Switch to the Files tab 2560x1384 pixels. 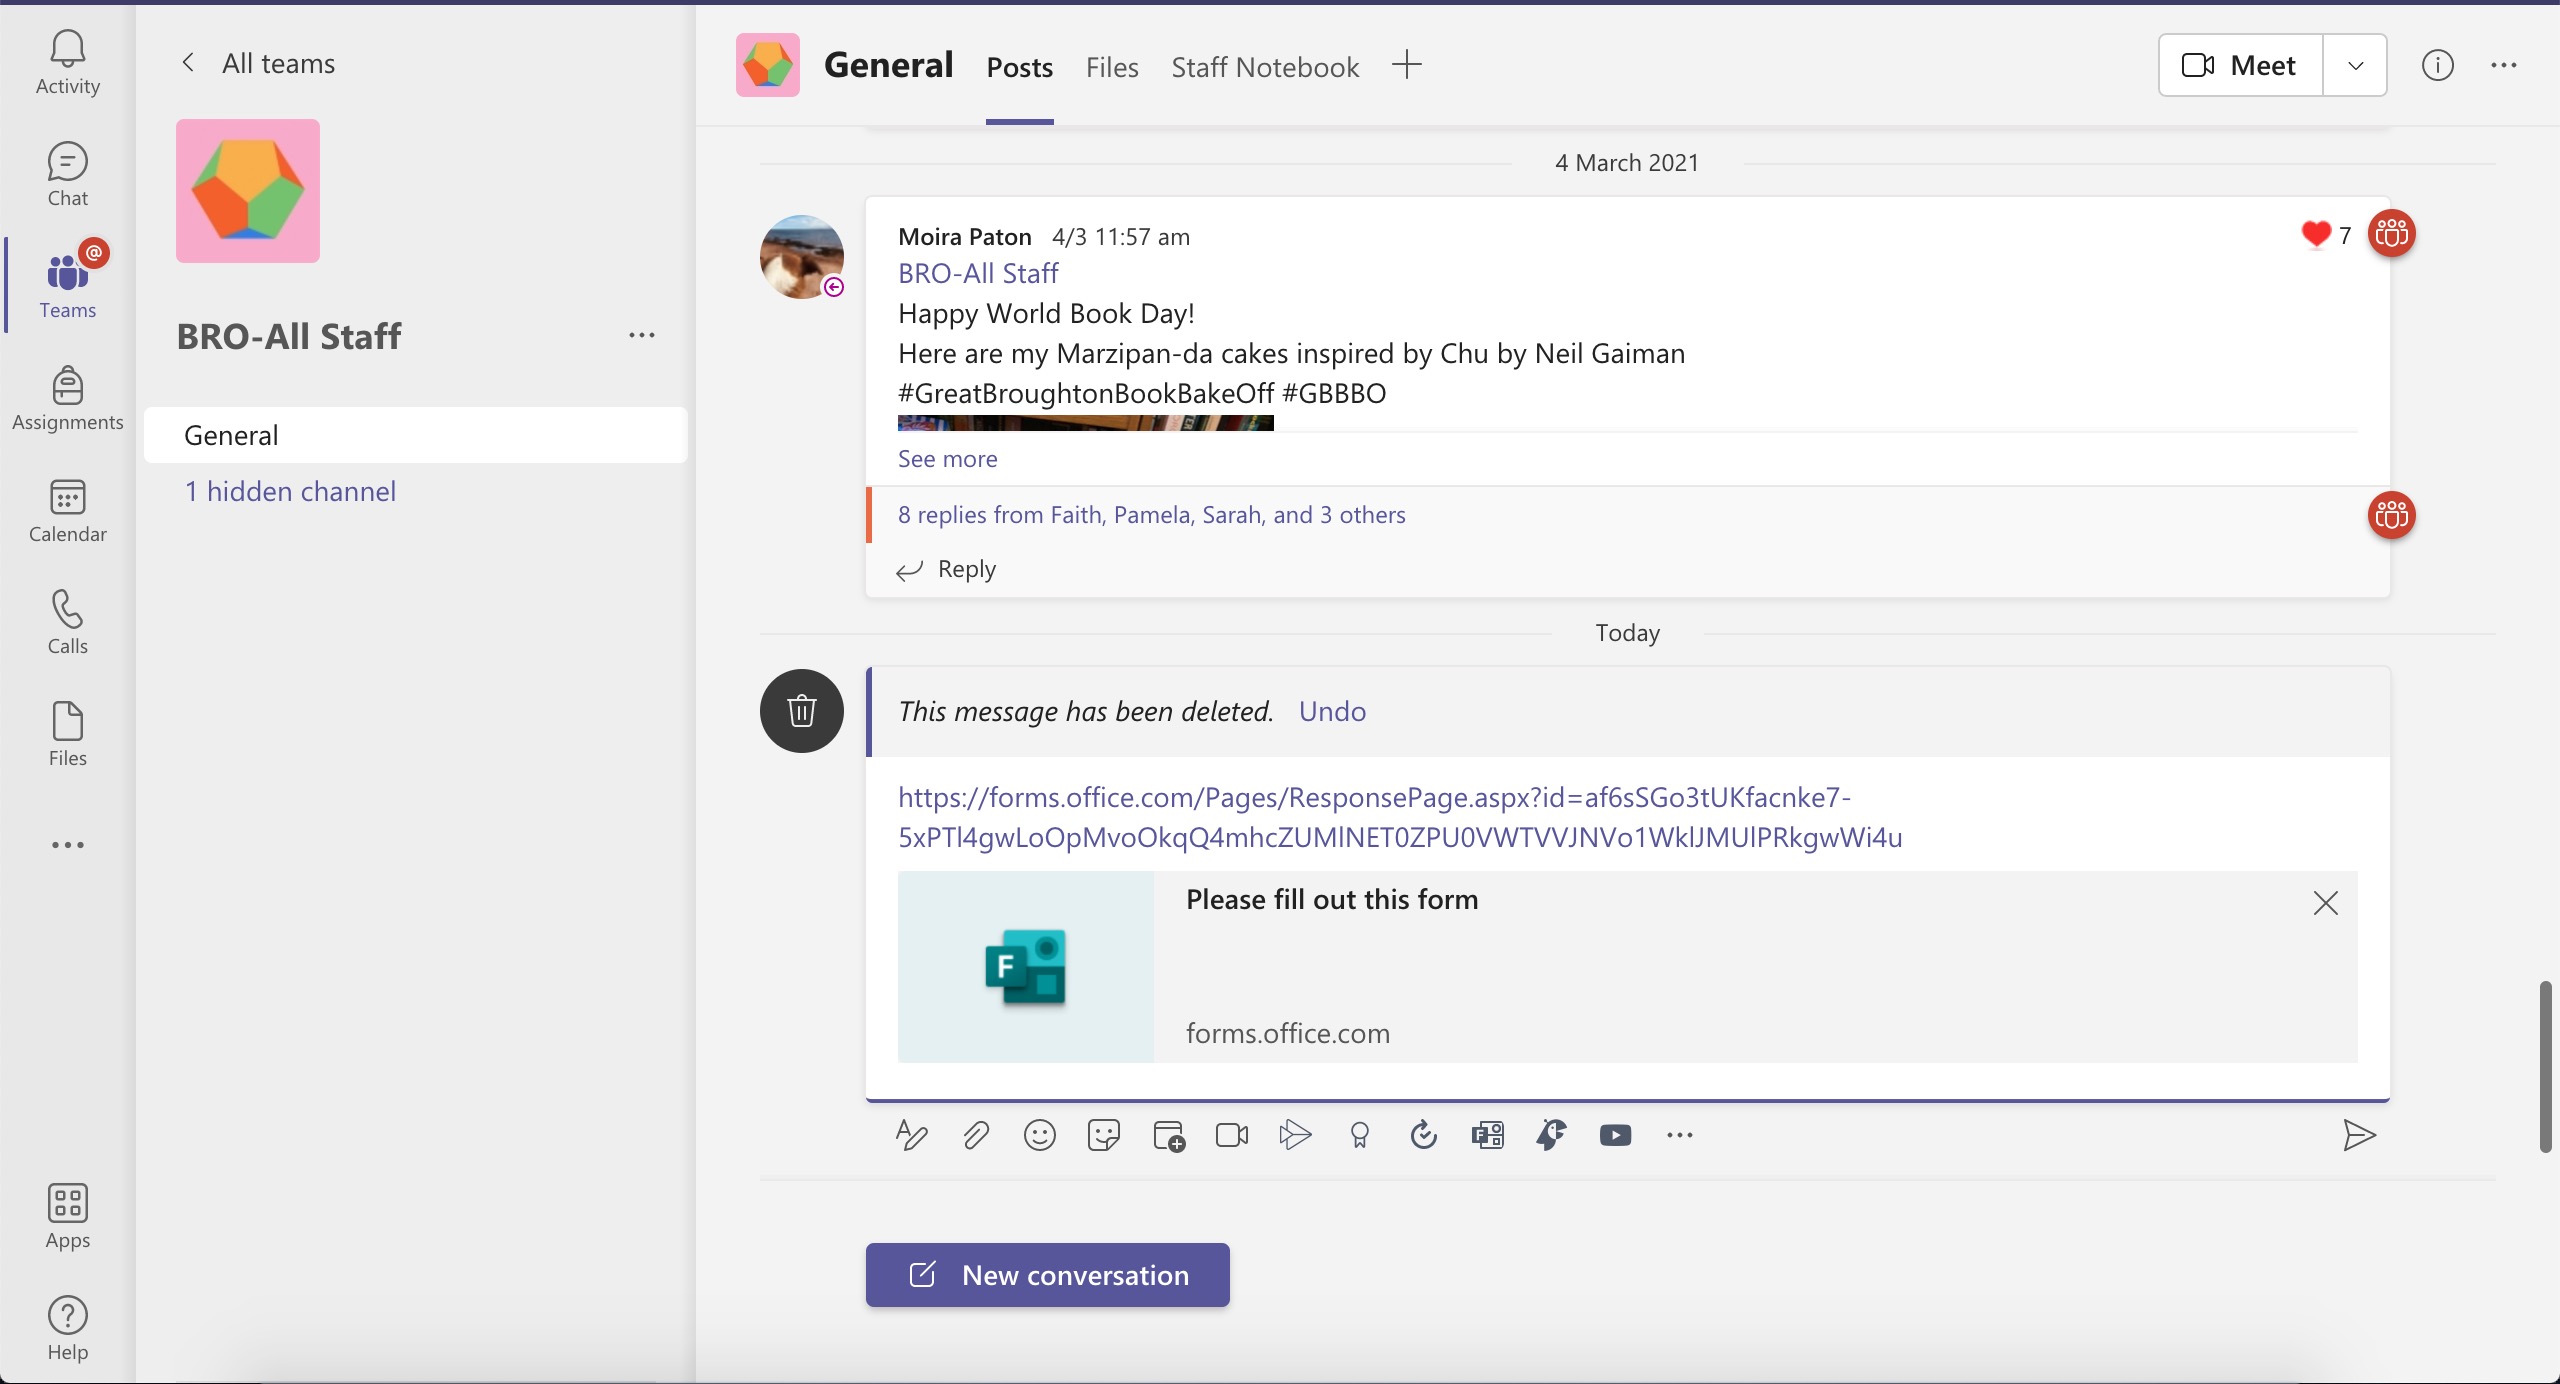(1111, 67)
